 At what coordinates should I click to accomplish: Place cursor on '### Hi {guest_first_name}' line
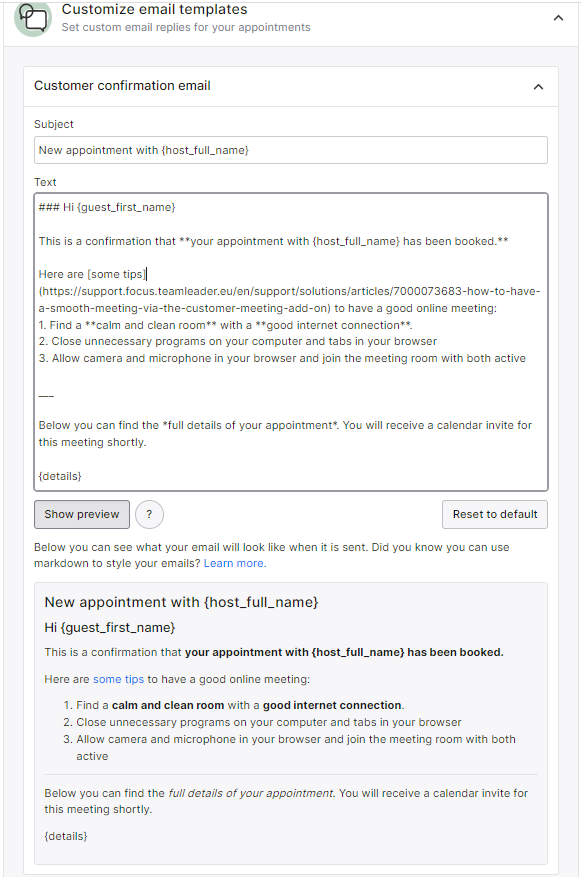coord(107,208)
